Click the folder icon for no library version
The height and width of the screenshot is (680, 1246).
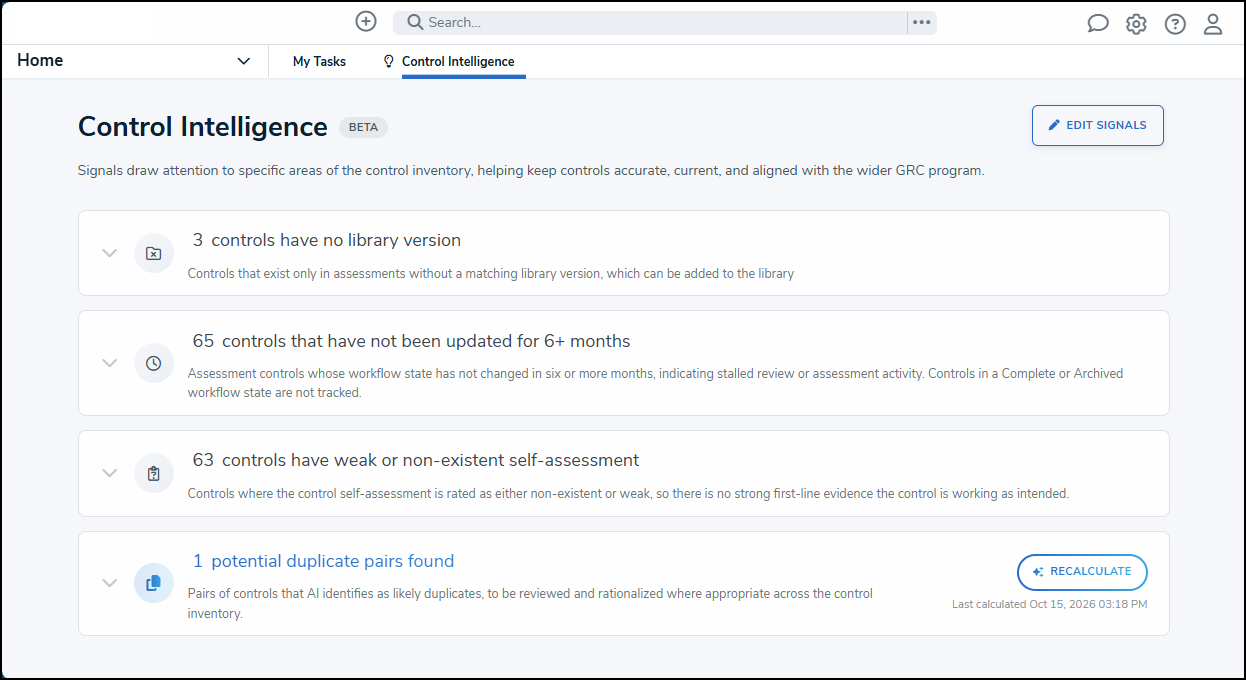[154, 253]
